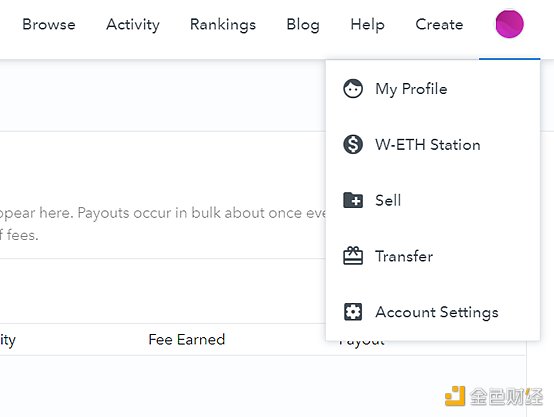Click the Account Settings gear icon
Image resolution: width=554 pixels, height=417 pixels.
coord(353,312)
